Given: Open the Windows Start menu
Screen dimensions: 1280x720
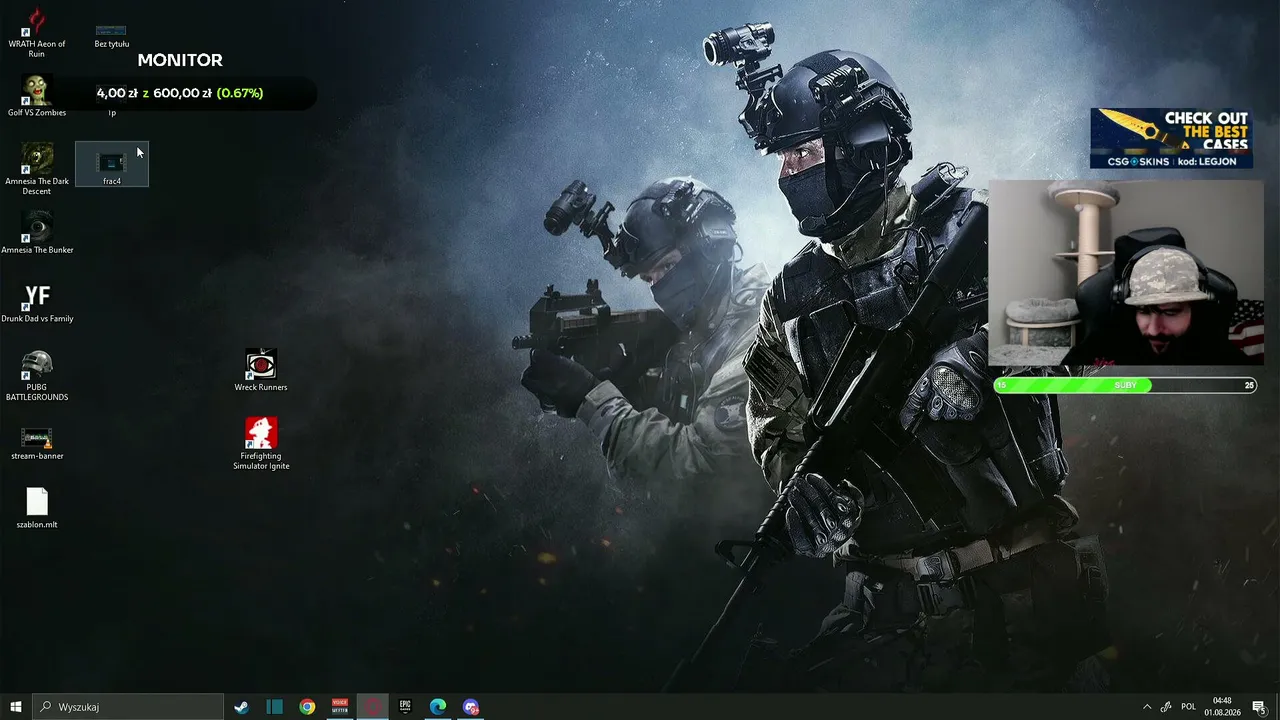Looking at the screenshot, I should [x=16, y=707].
